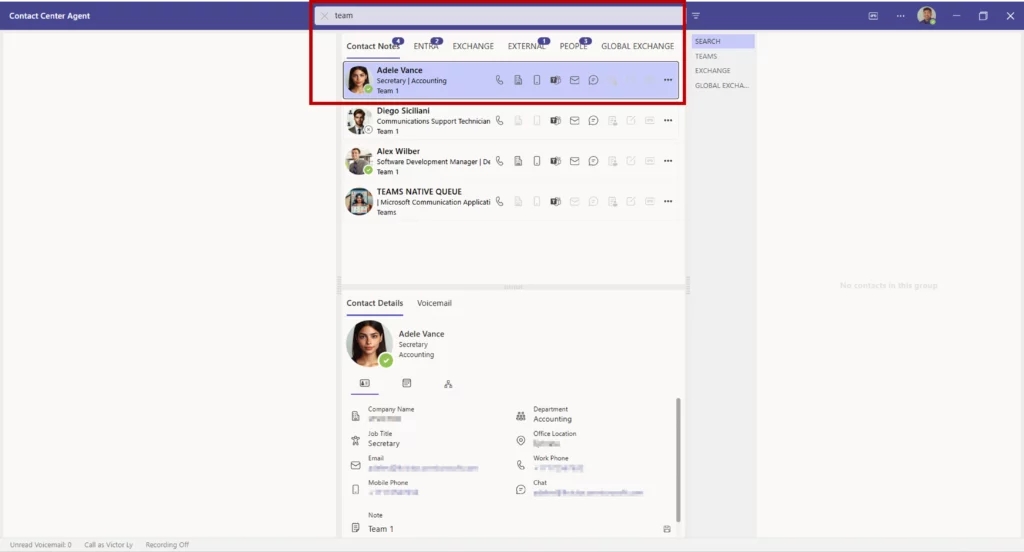Screen dimensions: 1024x552
Task: Save the contact note with the save icon
Action: point(667,528)
